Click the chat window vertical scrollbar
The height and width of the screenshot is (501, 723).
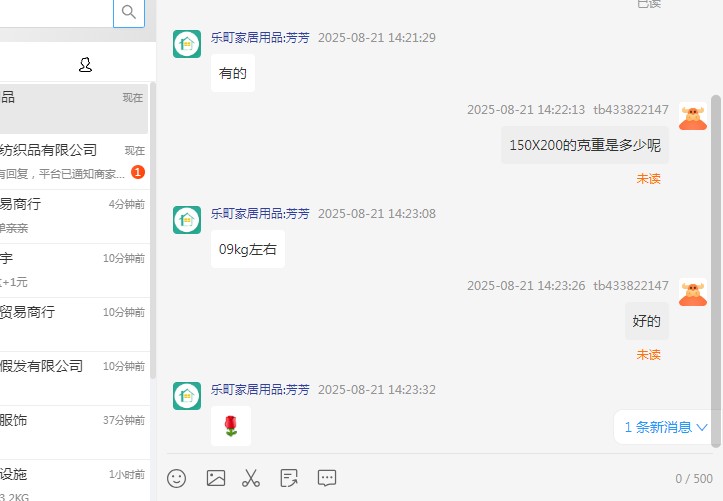[x=716, y=271]
